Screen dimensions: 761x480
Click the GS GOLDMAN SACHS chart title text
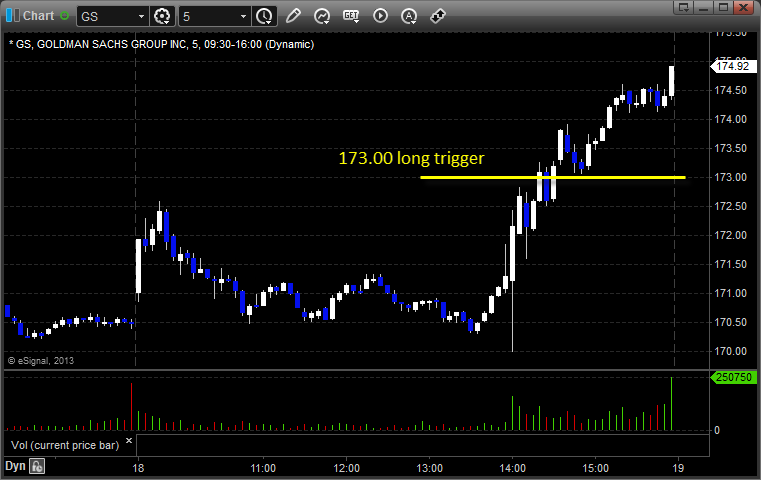tap(162, 44)
